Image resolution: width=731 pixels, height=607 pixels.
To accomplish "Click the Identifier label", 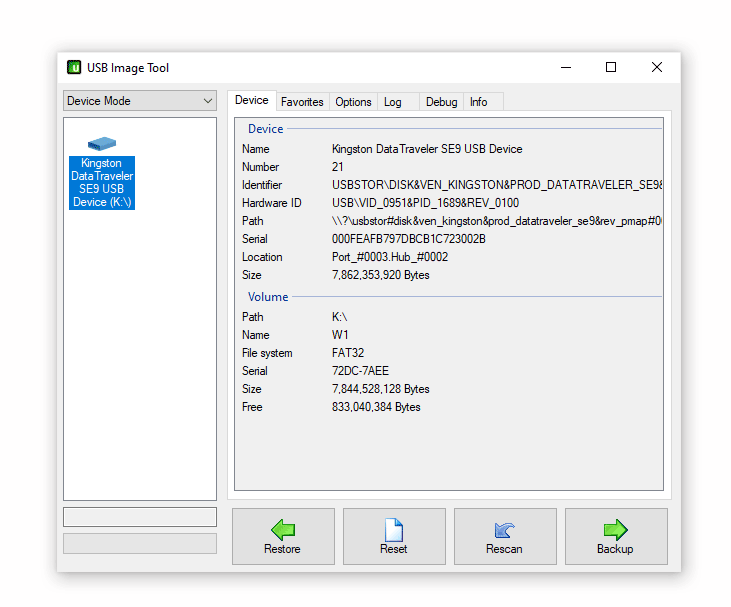I will [262, 185].
